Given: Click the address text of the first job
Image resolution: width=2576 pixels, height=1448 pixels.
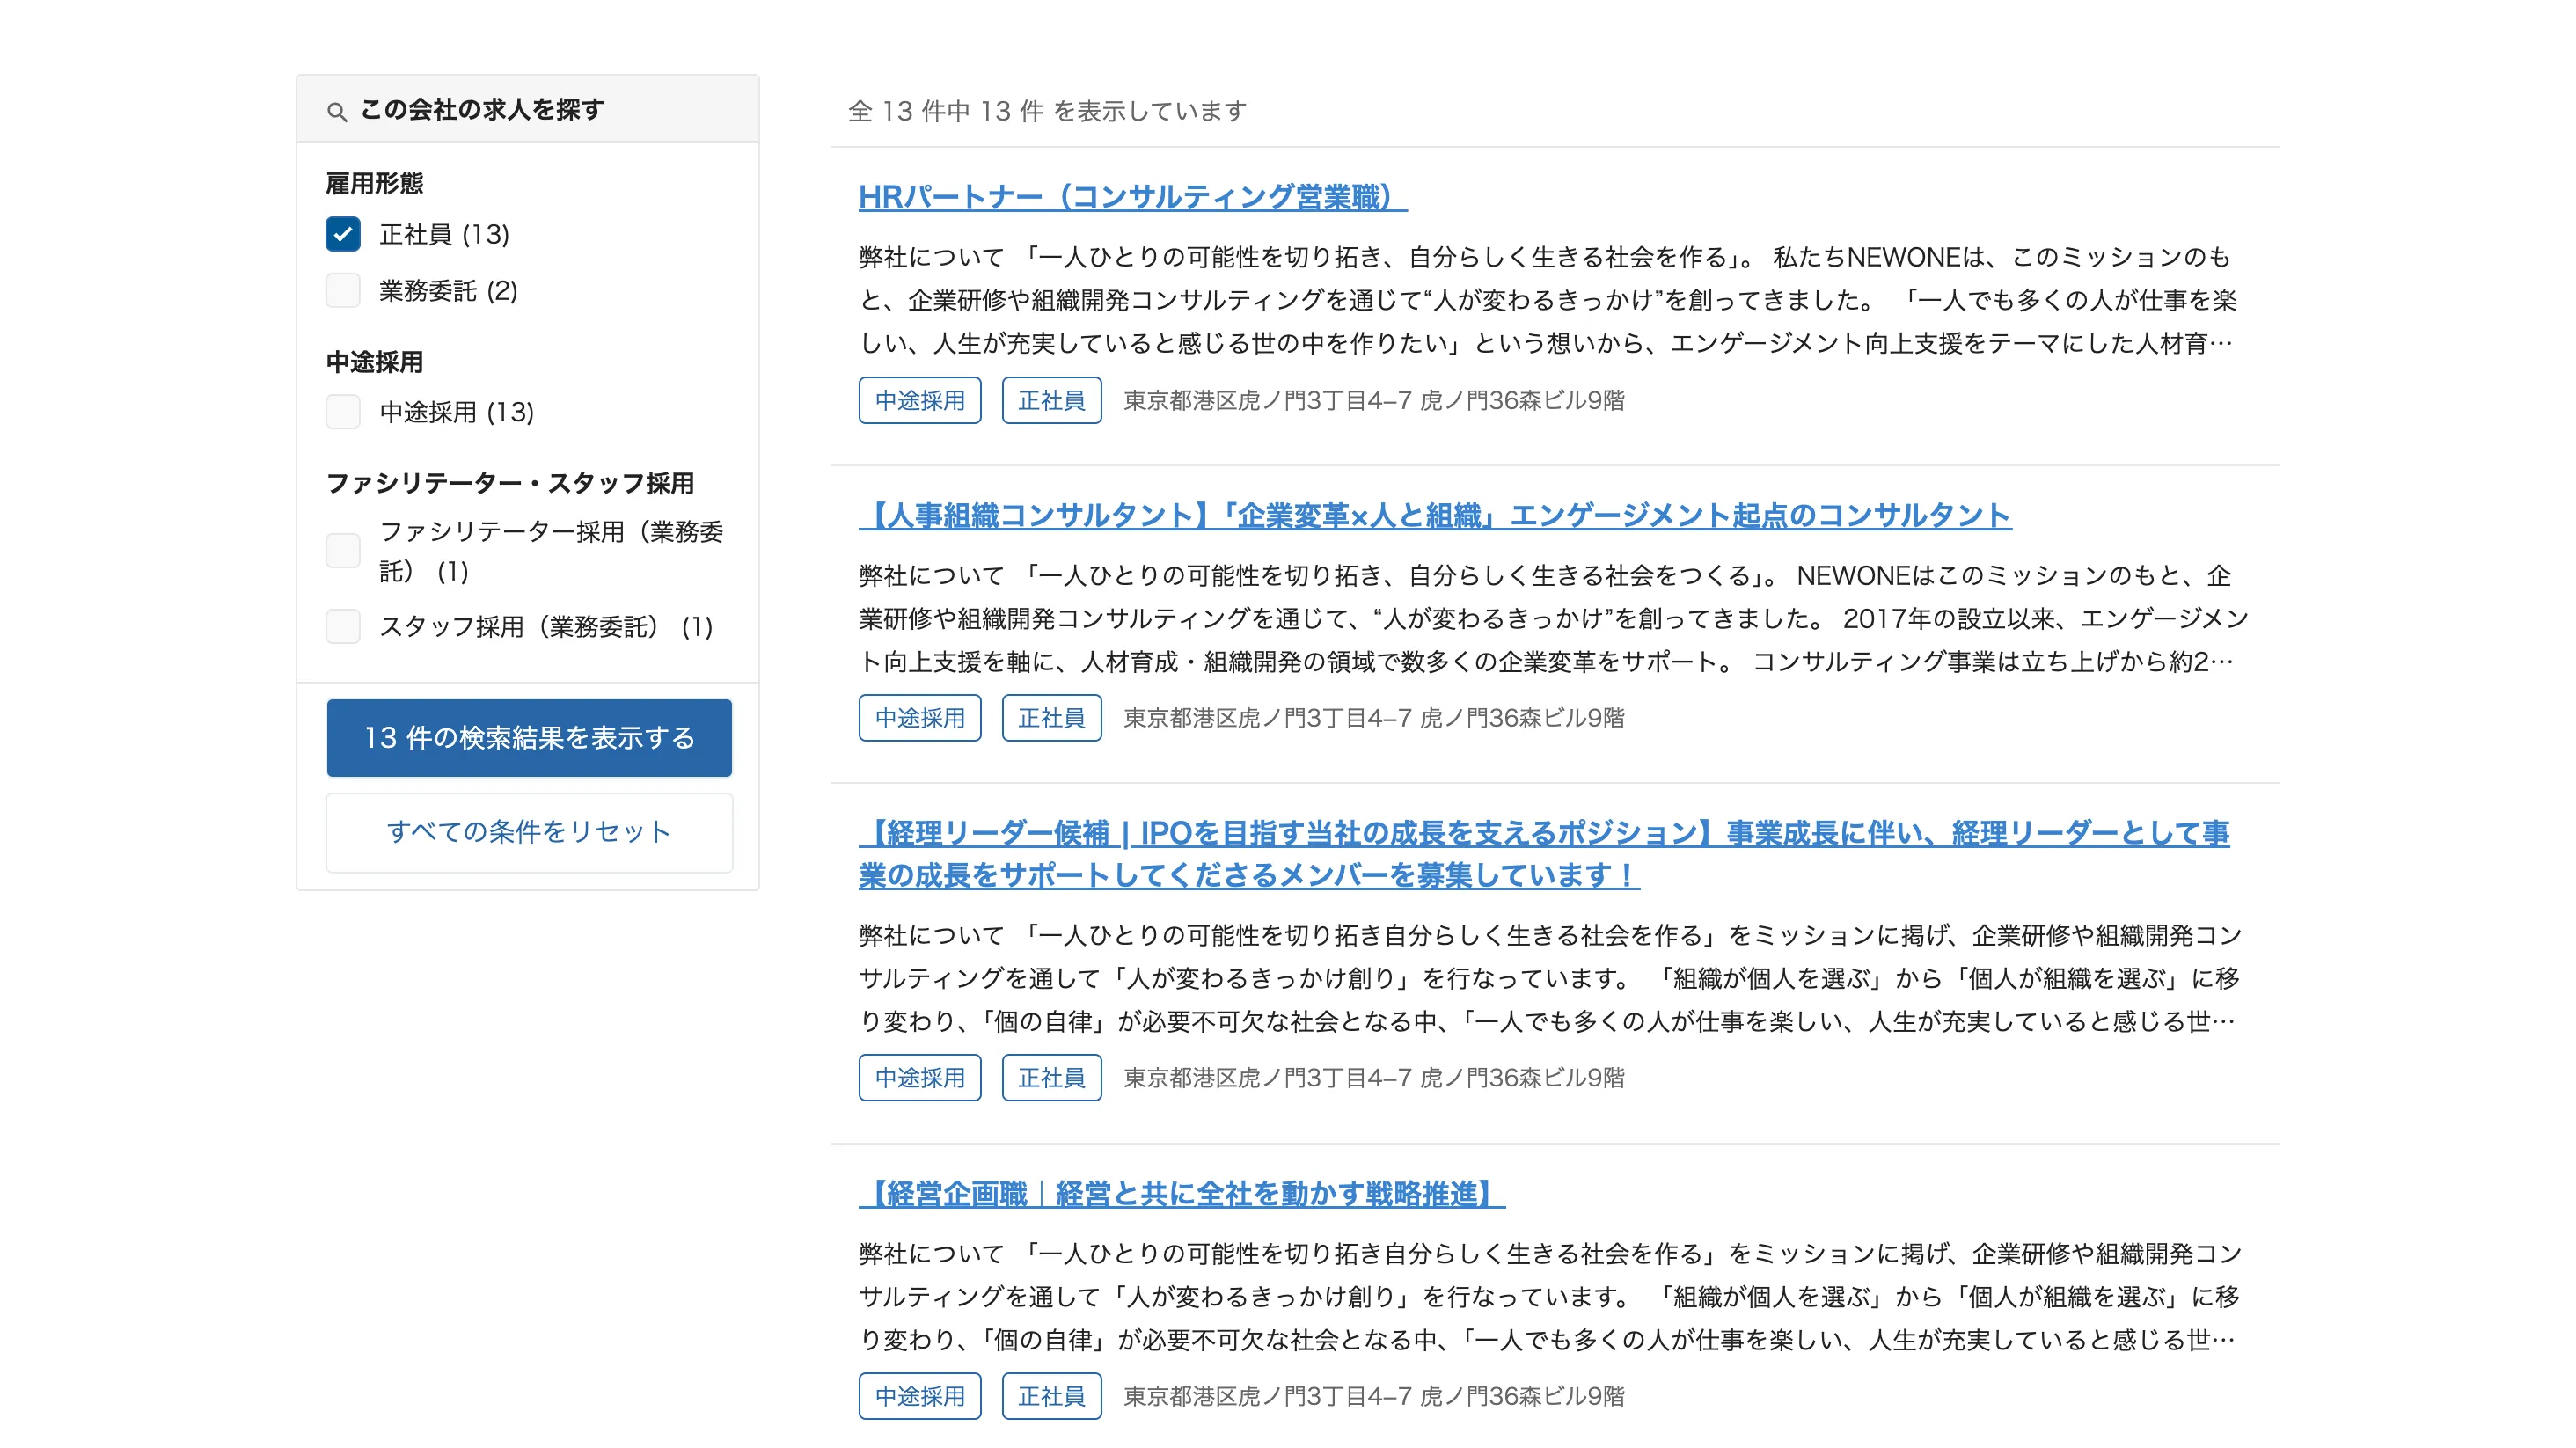Looking at the screenshot, I should [x=1375, y=401].
